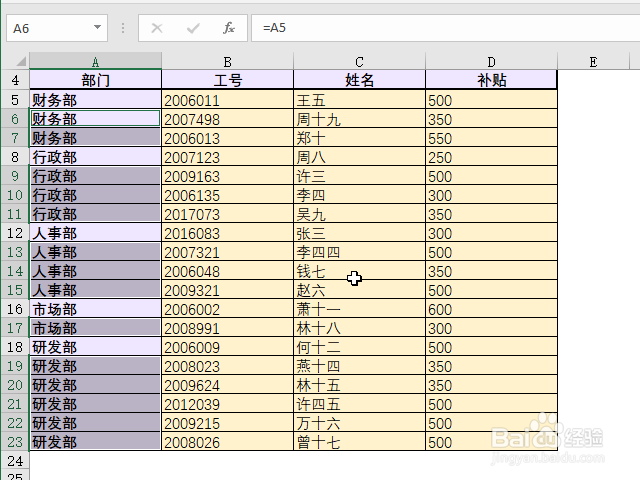Click employee ID 2006135
Viewport: 640px width, 480px height.
192,196
